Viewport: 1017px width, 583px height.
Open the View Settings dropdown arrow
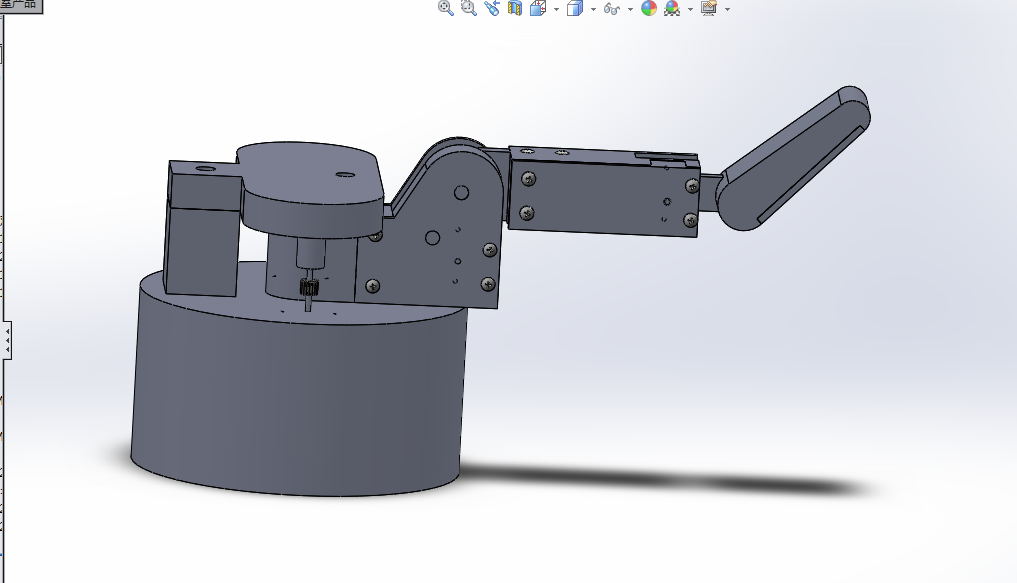tap(727, 9)
